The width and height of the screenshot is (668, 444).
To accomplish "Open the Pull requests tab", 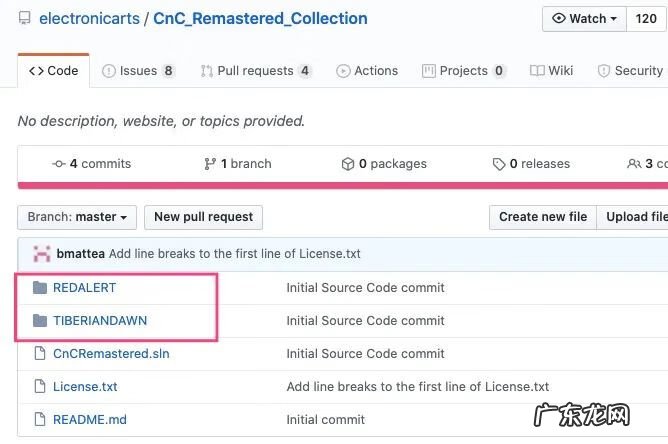I will coord(256,71).
